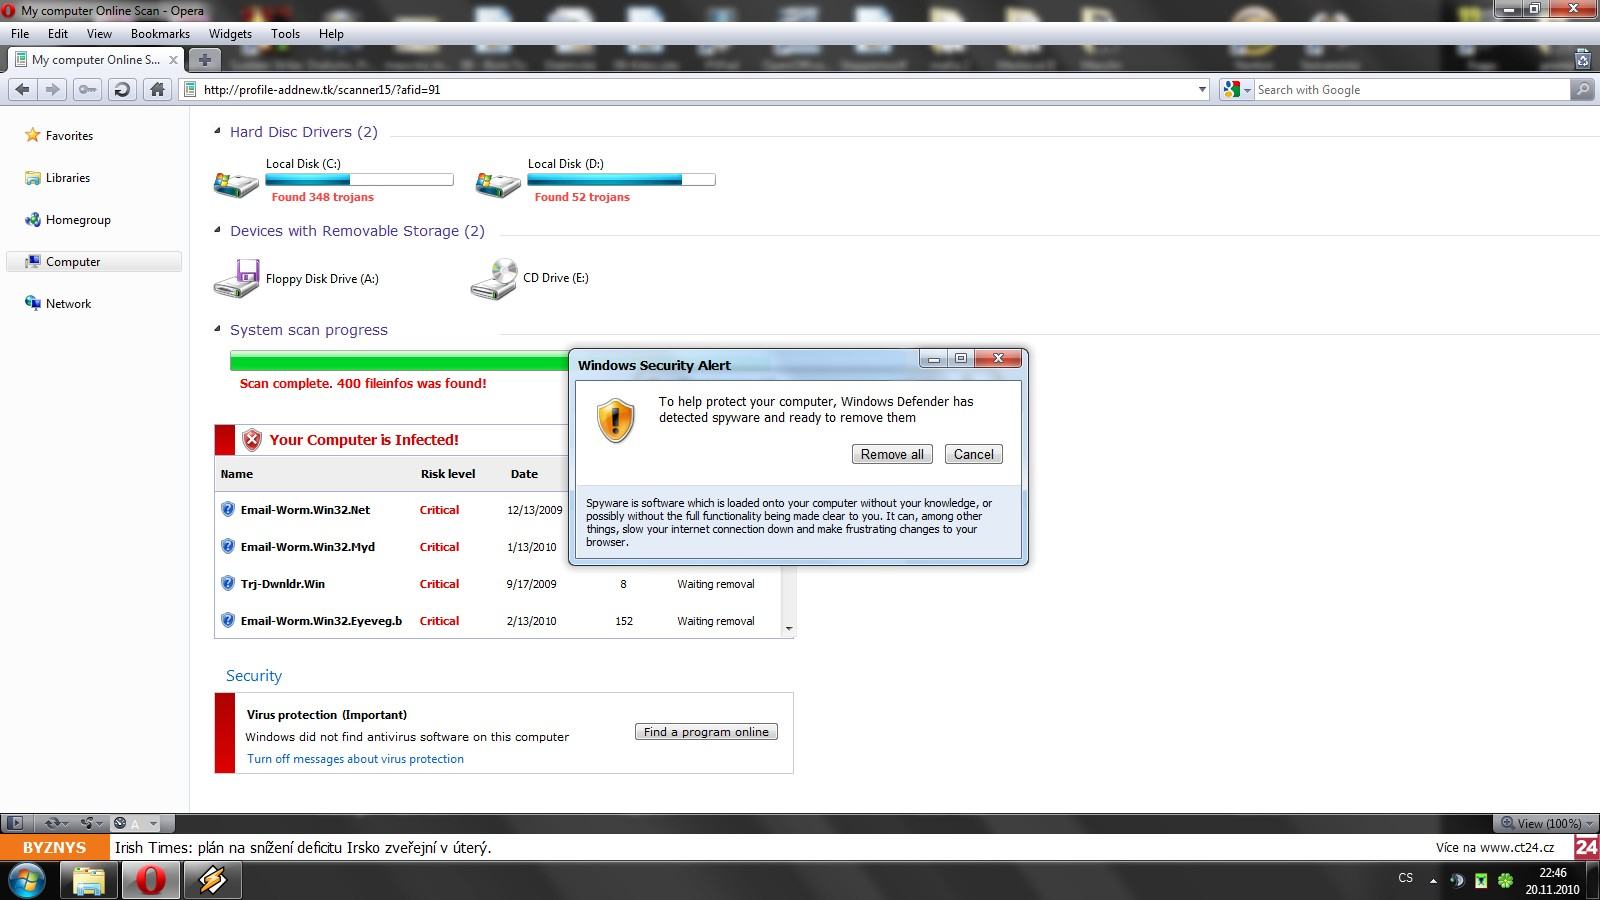Open the Tools menu
Viewport: 1600px width, 900px height.
pos(285,33)
